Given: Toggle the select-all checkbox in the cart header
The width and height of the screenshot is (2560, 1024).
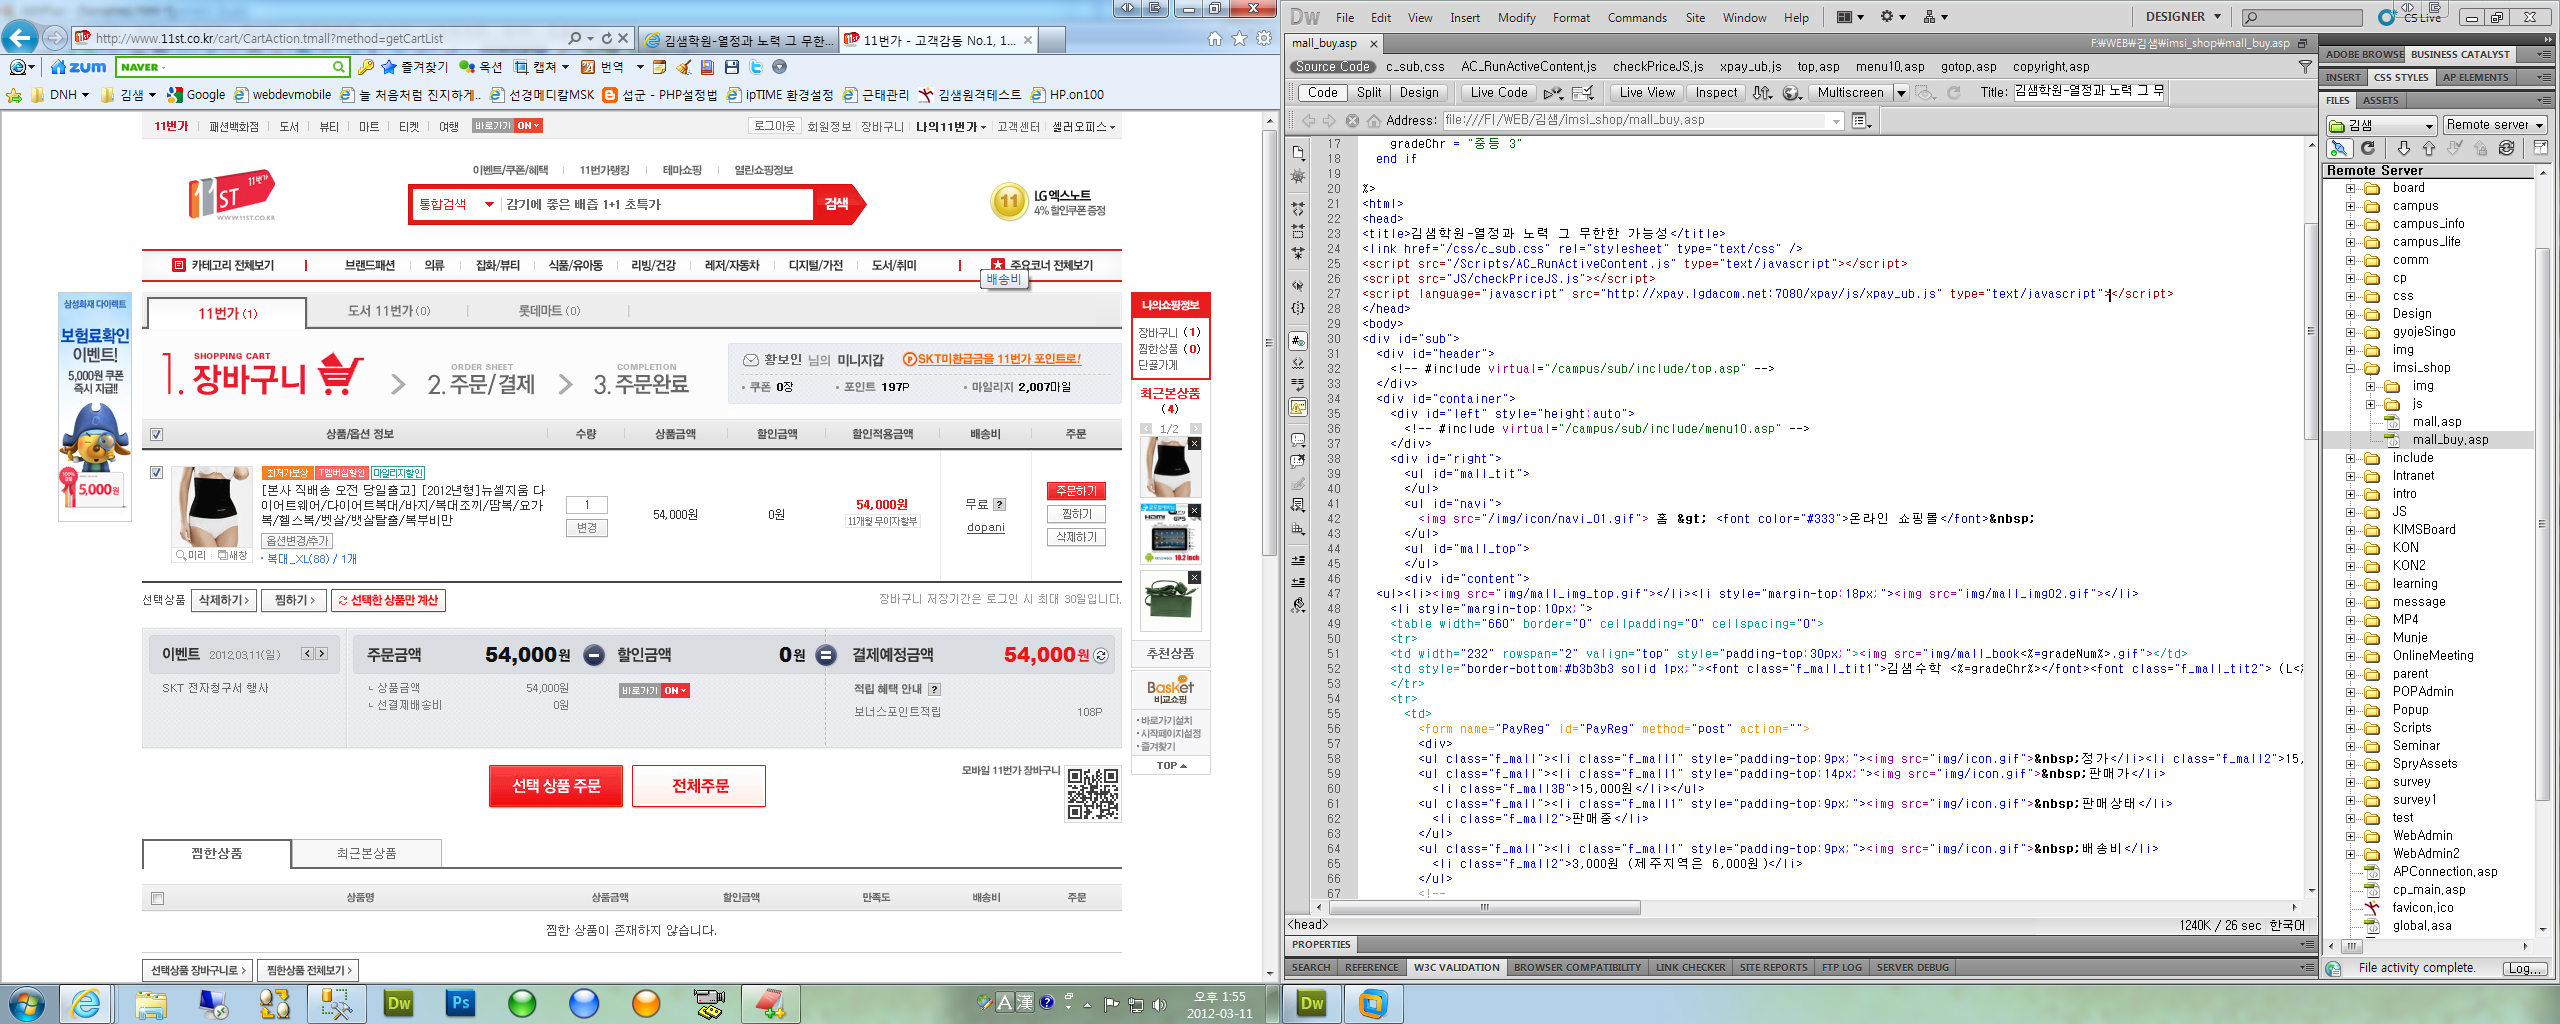Looking at the screenshot, I should coord(156,434).
